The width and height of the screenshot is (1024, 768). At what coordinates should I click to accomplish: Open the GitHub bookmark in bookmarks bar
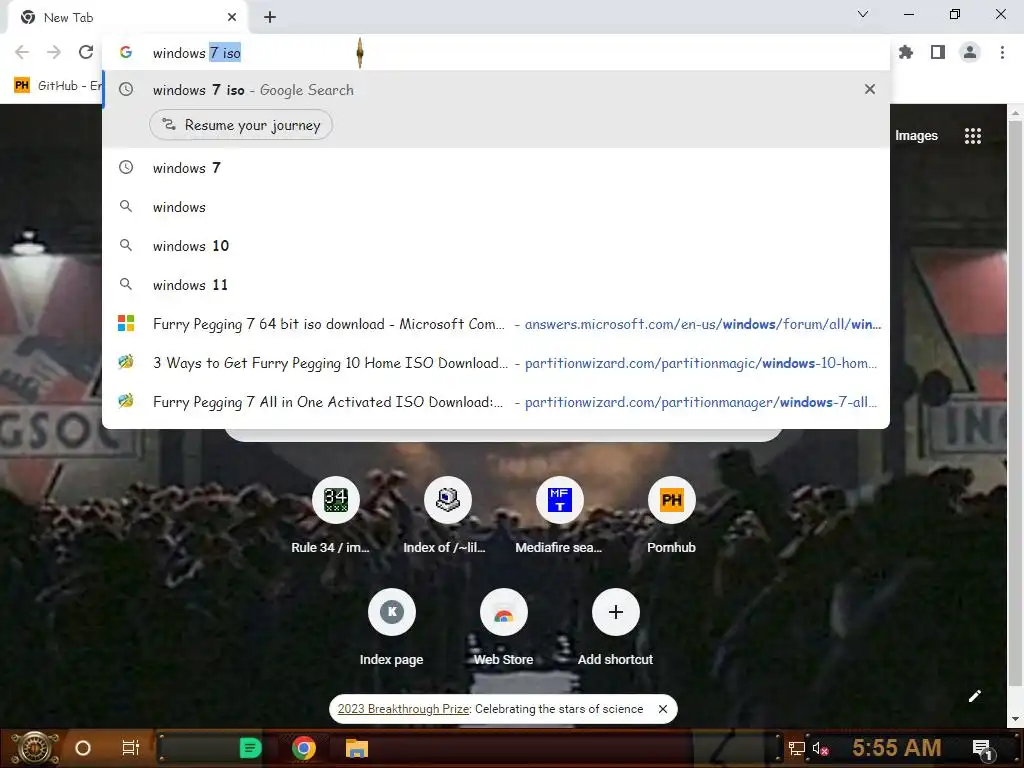click(57, 86)
